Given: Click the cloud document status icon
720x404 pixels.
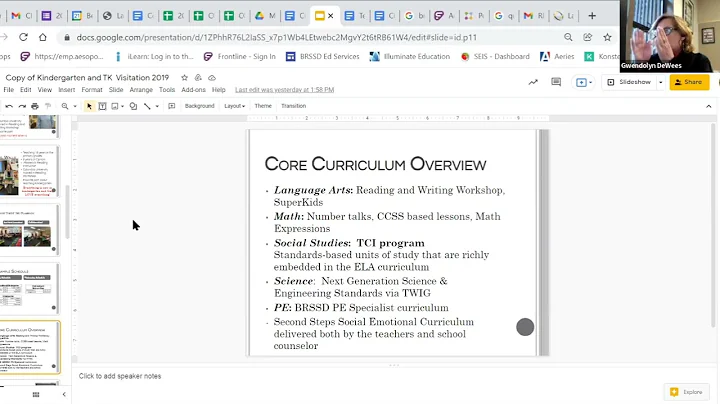Looking at the screenshot, I should click(x=212, y=78).
